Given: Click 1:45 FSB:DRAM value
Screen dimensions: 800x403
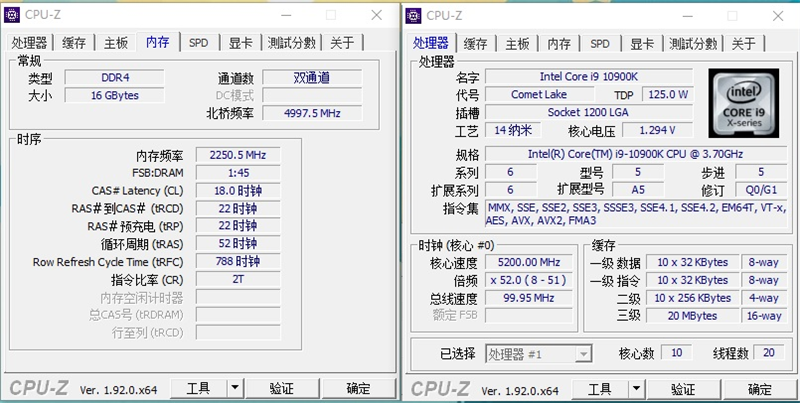Looking at the screenshot, I should (238, 173).
